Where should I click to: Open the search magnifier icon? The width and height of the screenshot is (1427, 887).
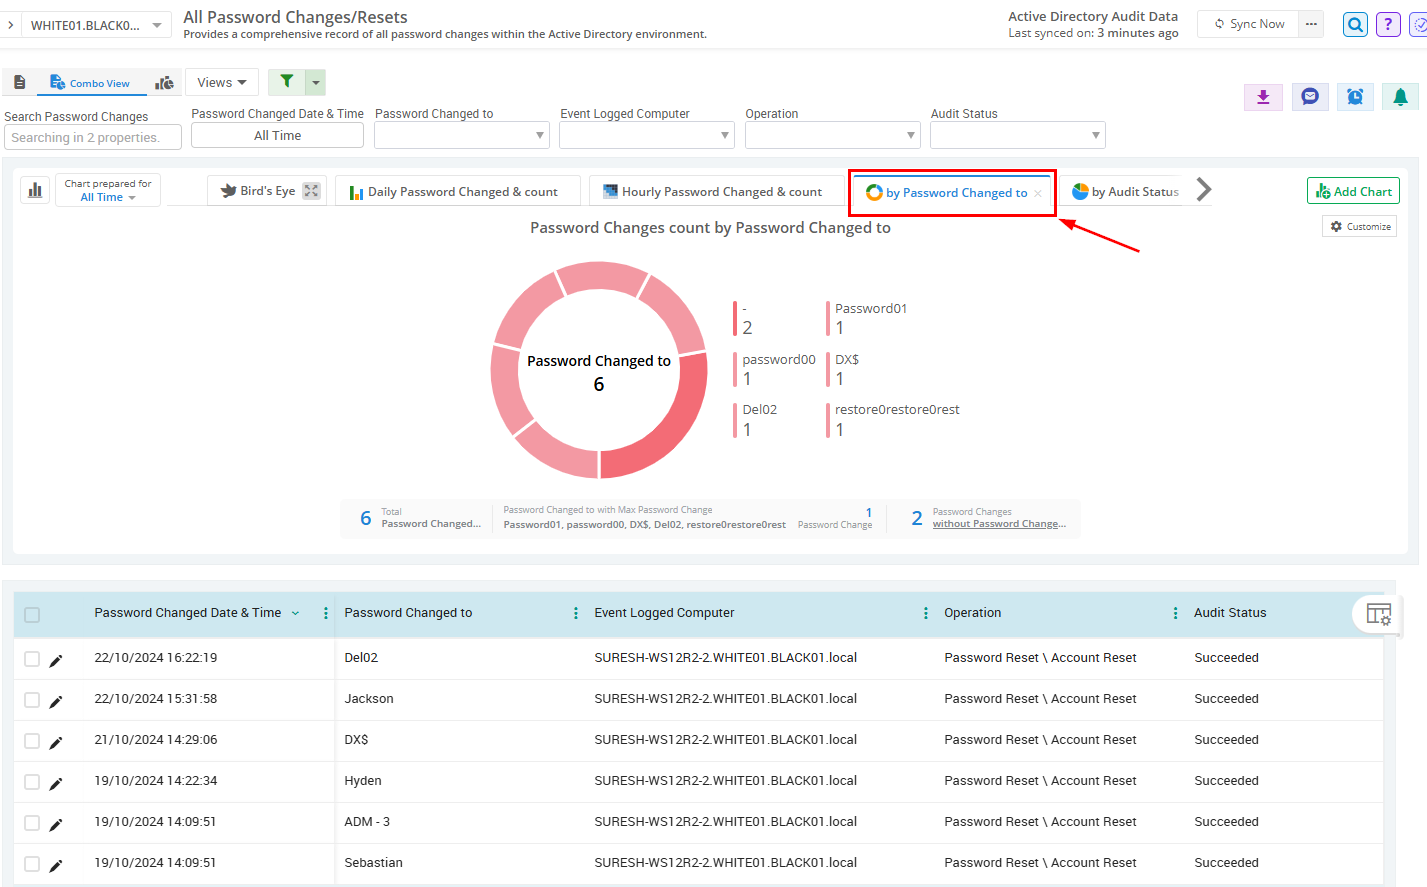[1355, 25]
